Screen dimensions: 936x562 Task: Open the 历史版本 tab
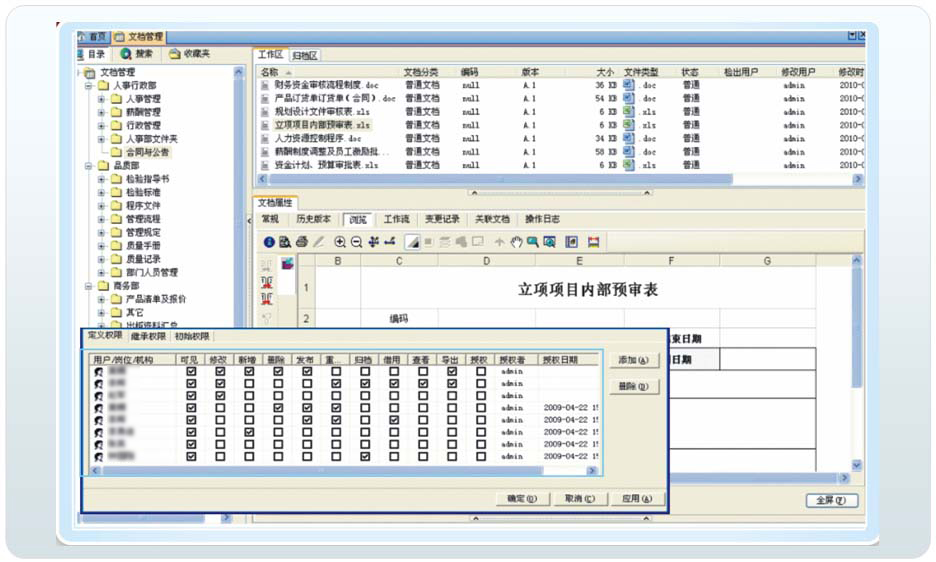click(312, 219)
